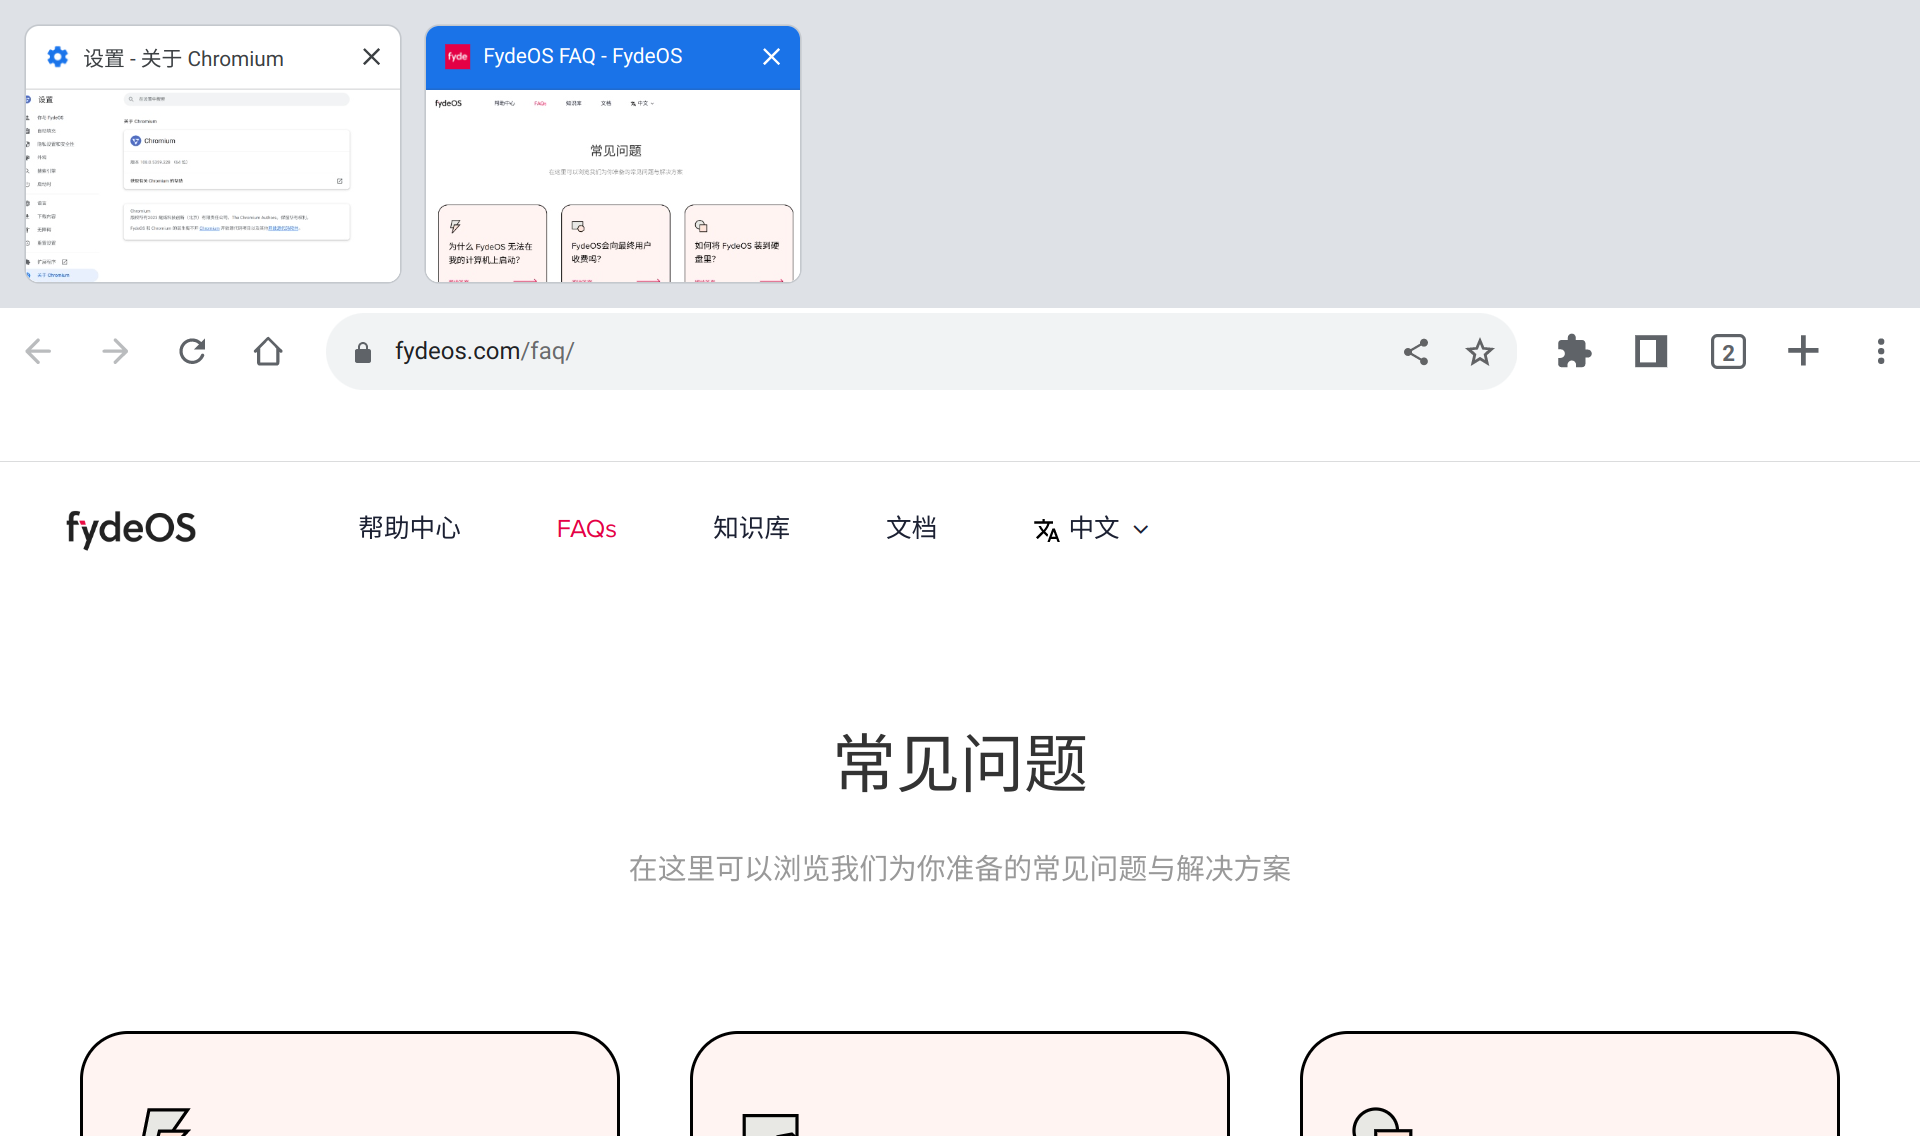Open 知识库 knowledge base

[x=751, y=528]
